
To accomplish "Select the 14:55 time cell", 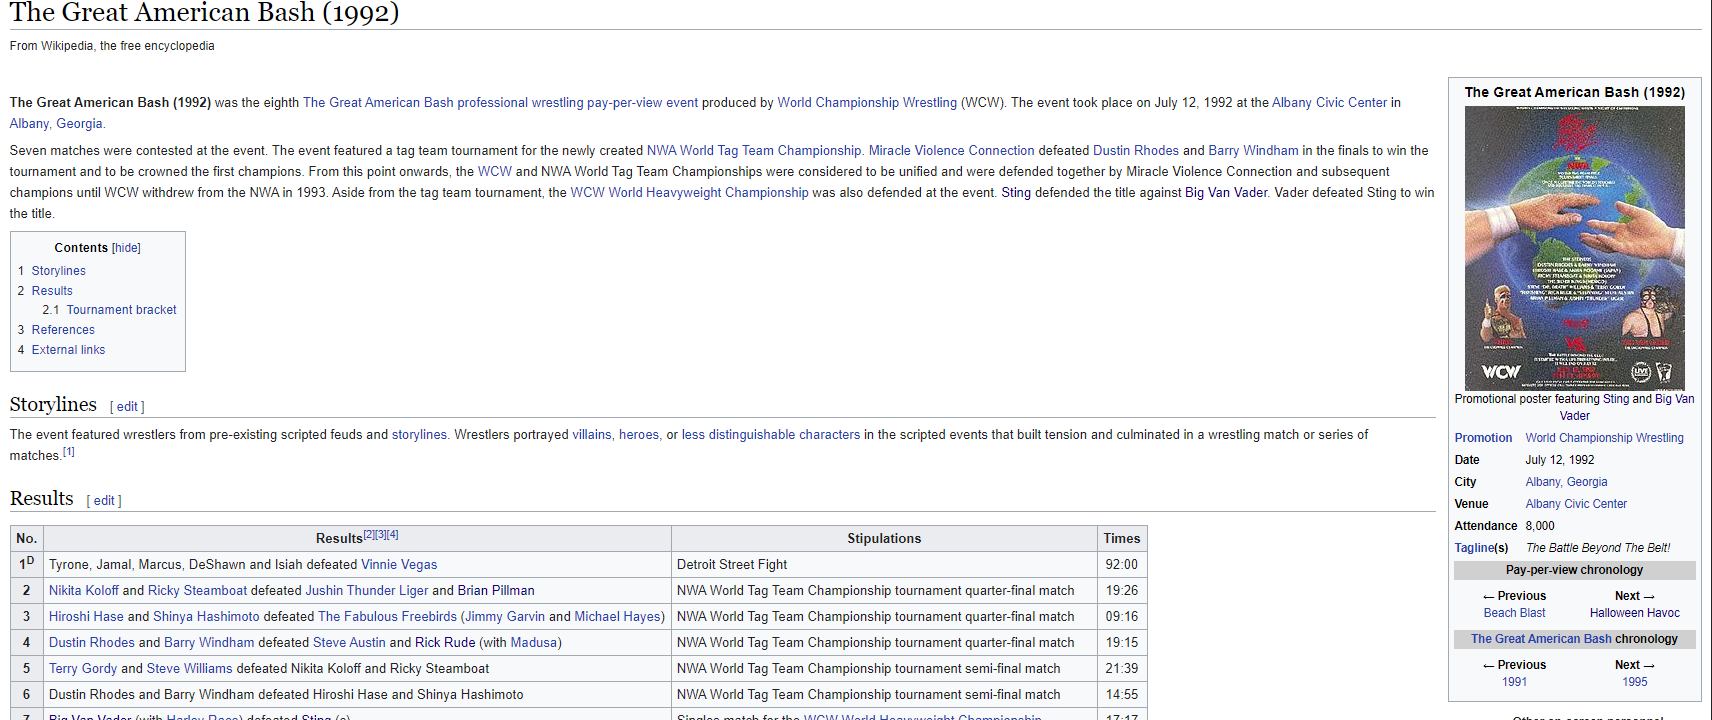I will pos(1122,695).
